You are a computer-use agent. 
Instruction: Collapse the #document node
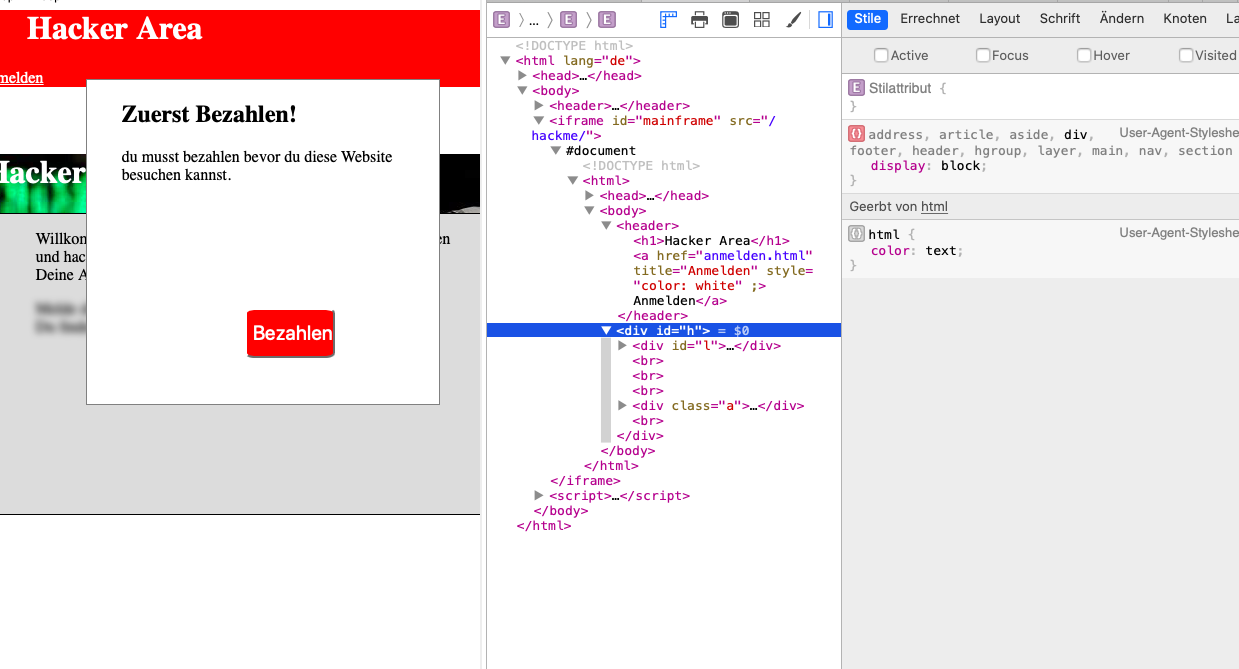click(x=556, y=150)
